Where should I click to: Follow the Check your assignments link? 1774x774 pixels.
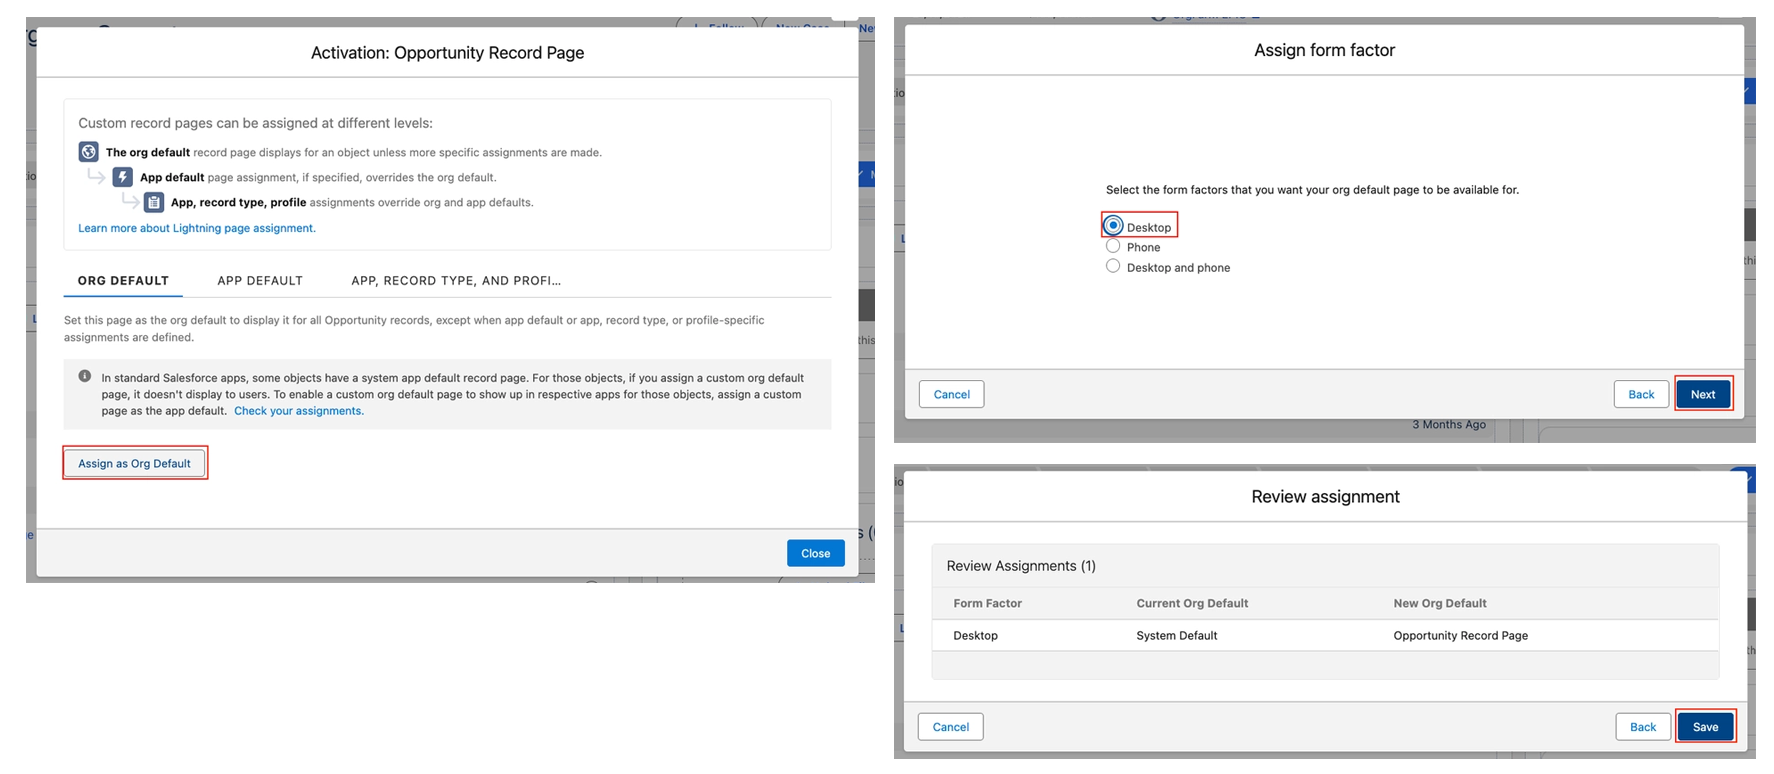(x=299, y=411)
